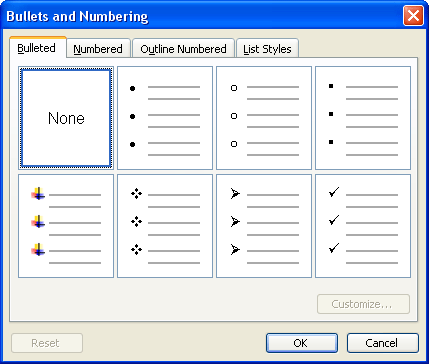
Task: Open the Outline Numbered tab
Action: click(x=183, y=49)
